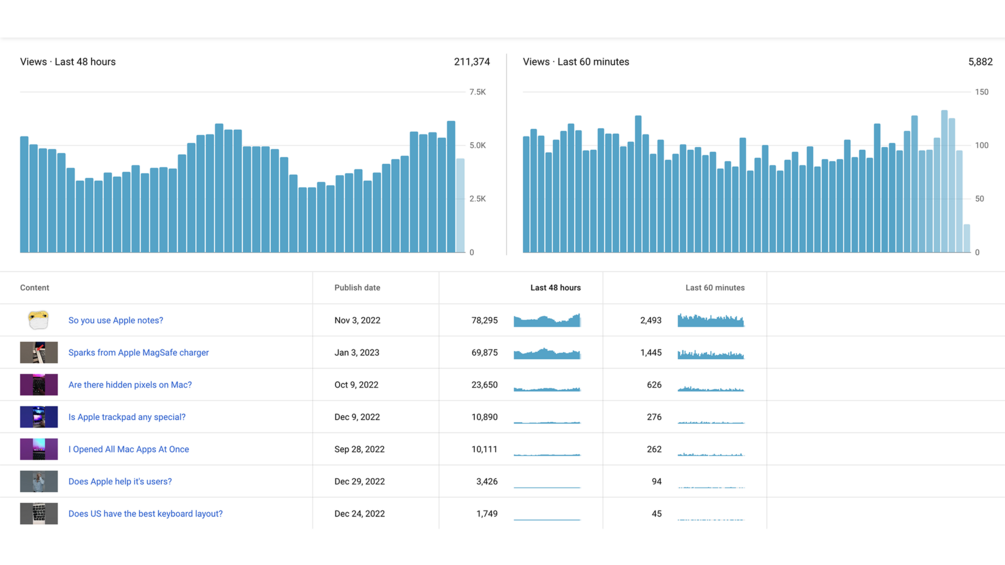Screen dimensions: 1005x565
Task: Click the 211,374 total views figure
Action: click(x=472, y=62)
